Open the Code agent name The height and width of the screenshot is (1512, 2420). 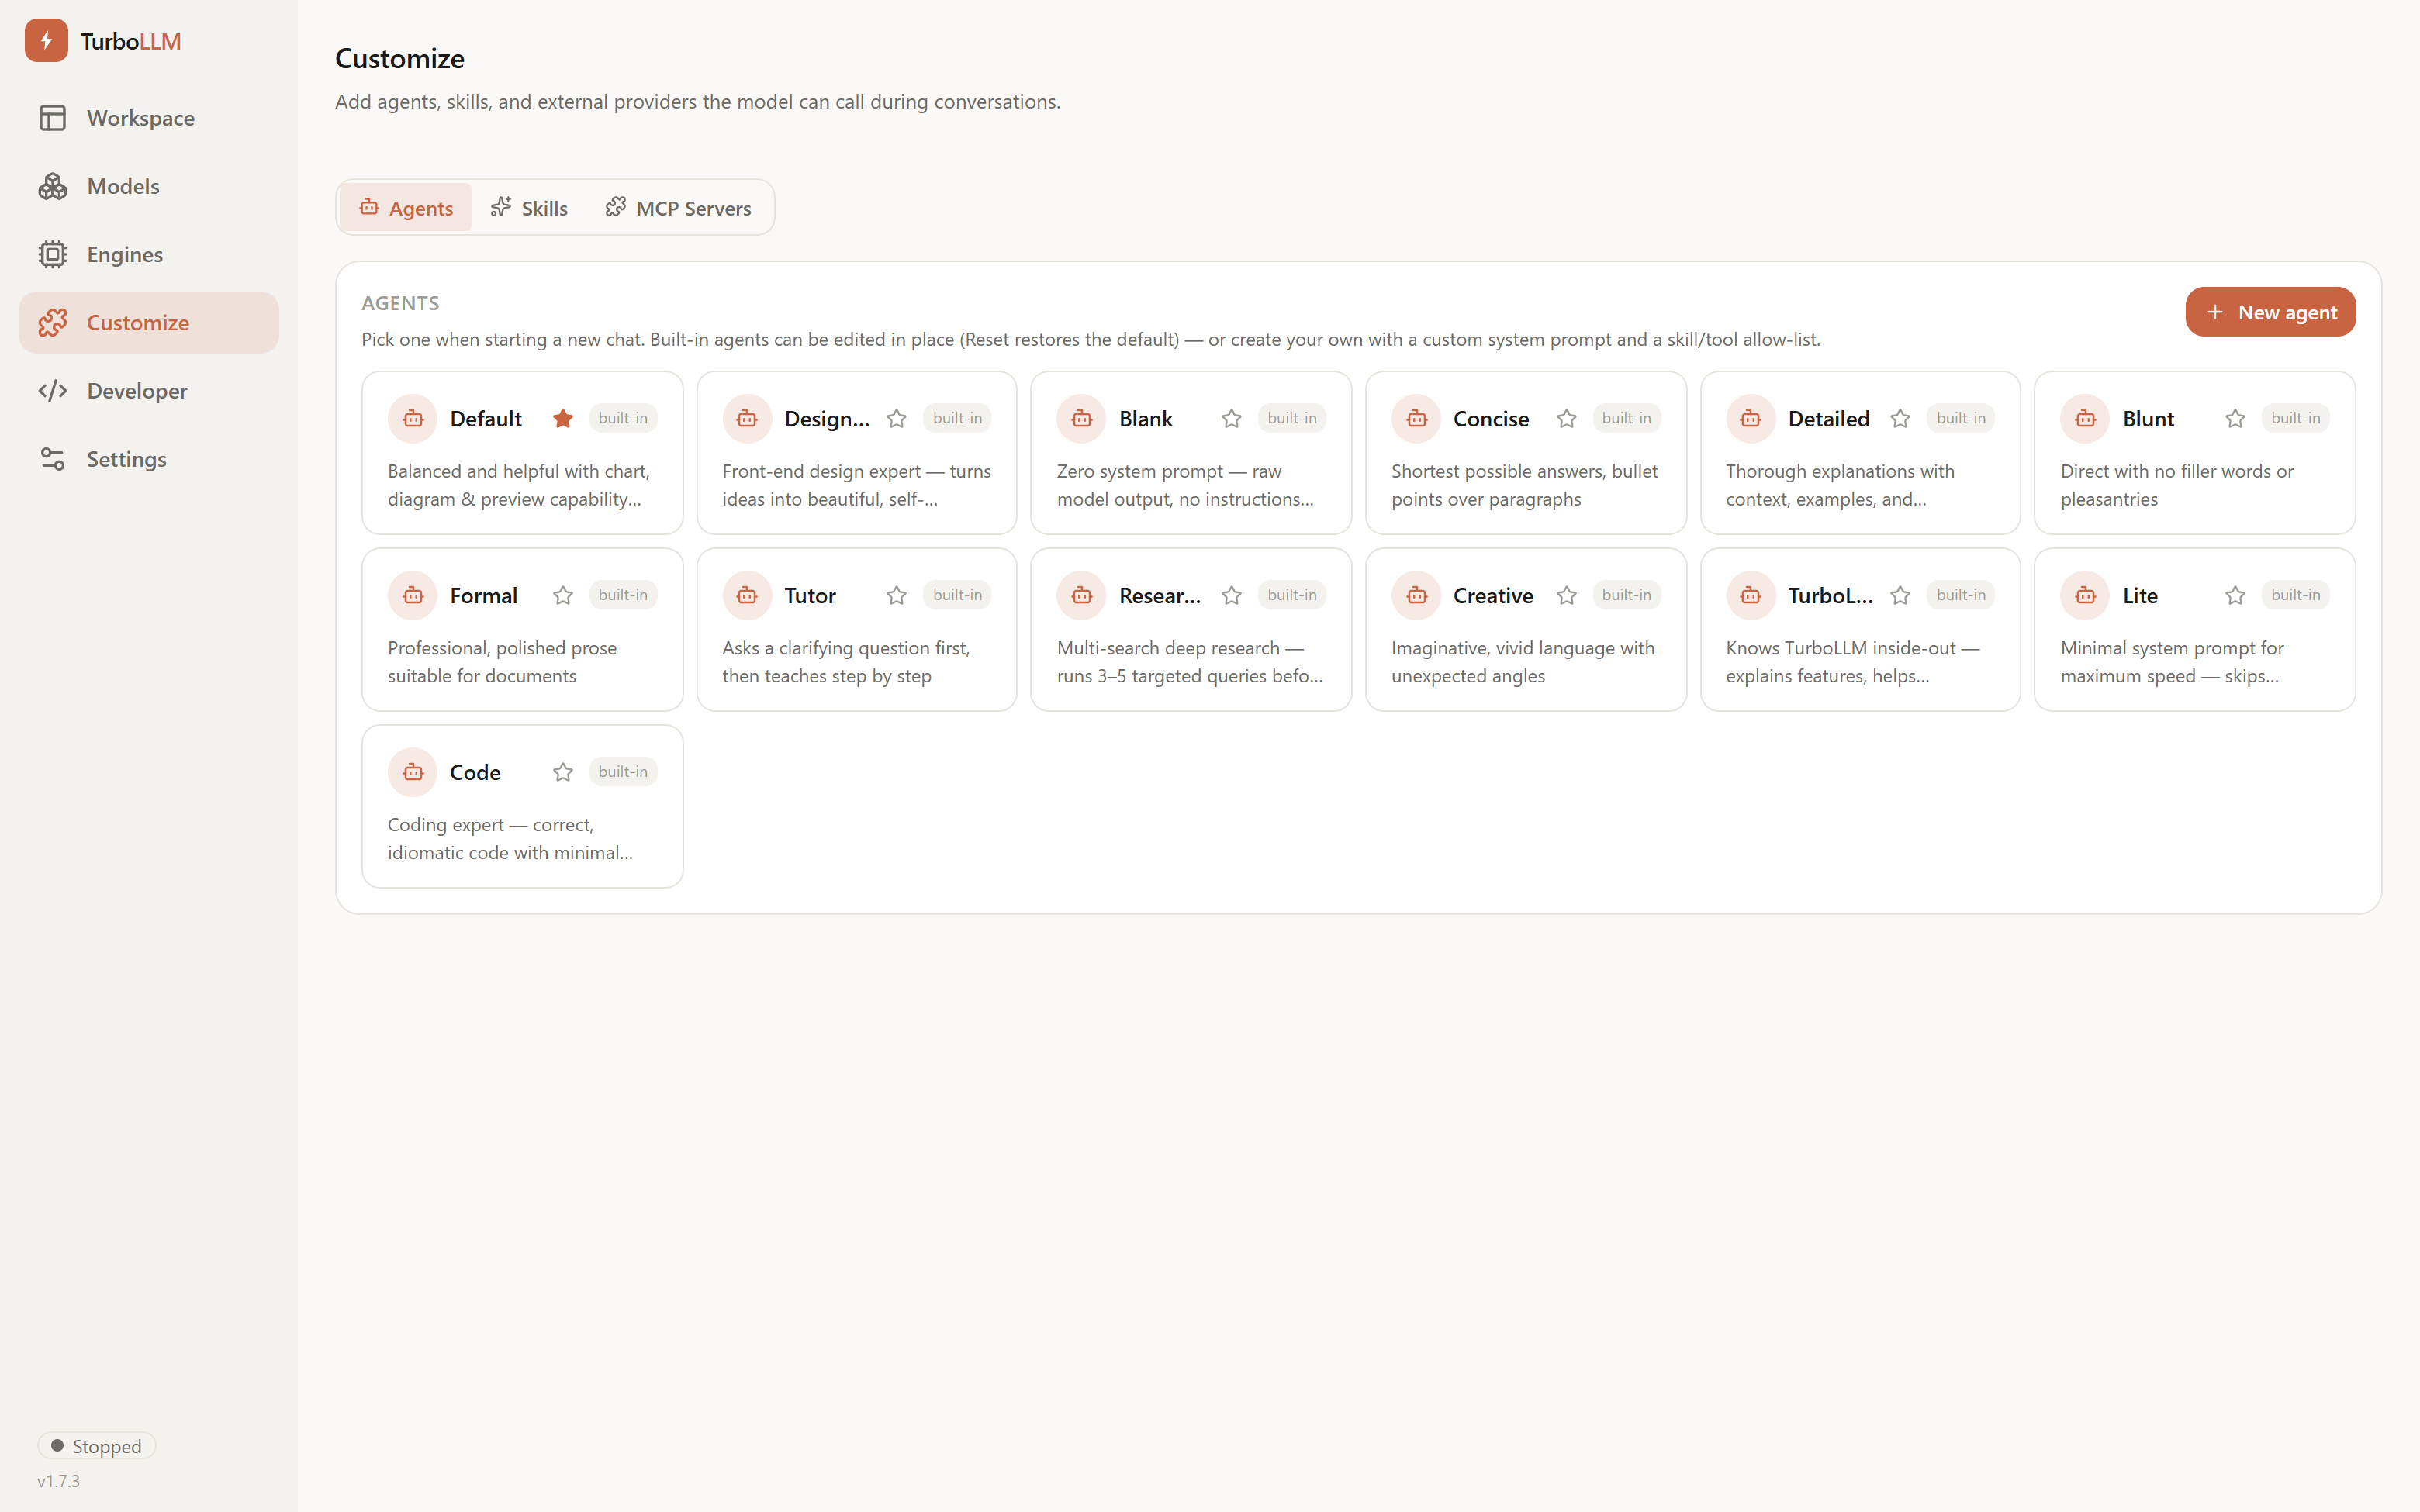(475, 772)
